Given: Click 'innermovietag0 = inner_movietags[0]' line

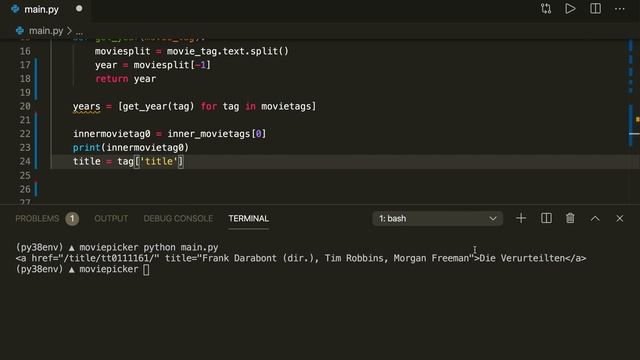Looking at the screenshot, I should click(x=169, y=134).
